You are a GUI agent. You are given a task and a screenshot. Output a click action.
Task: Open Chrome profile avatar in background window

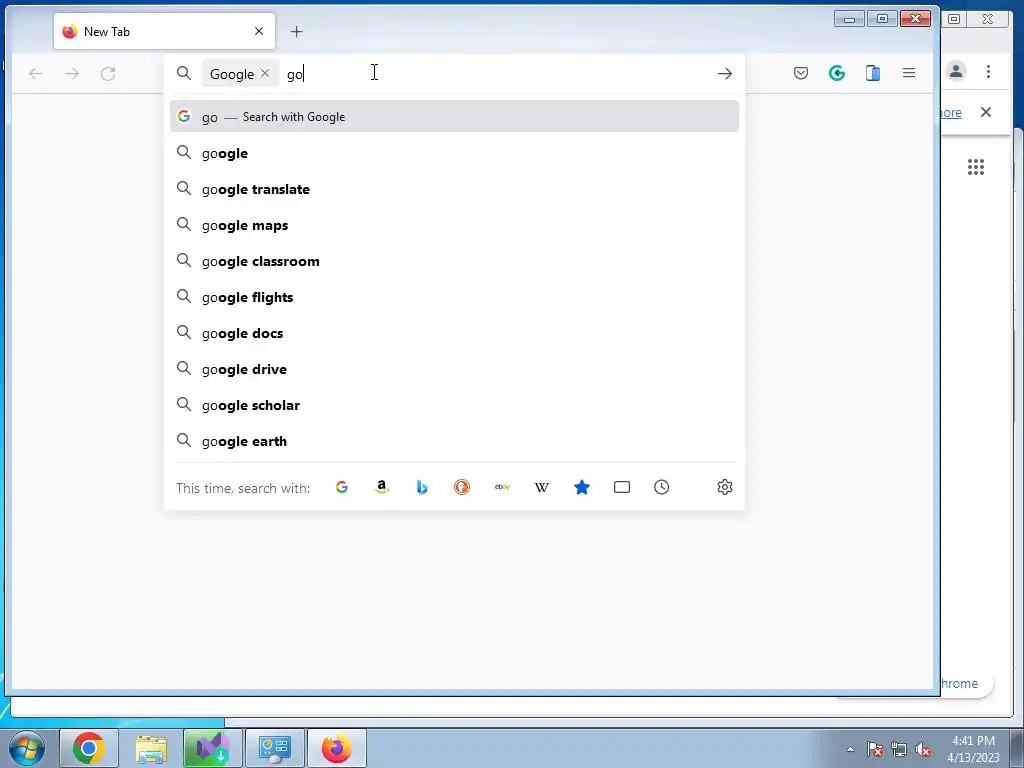955,71
